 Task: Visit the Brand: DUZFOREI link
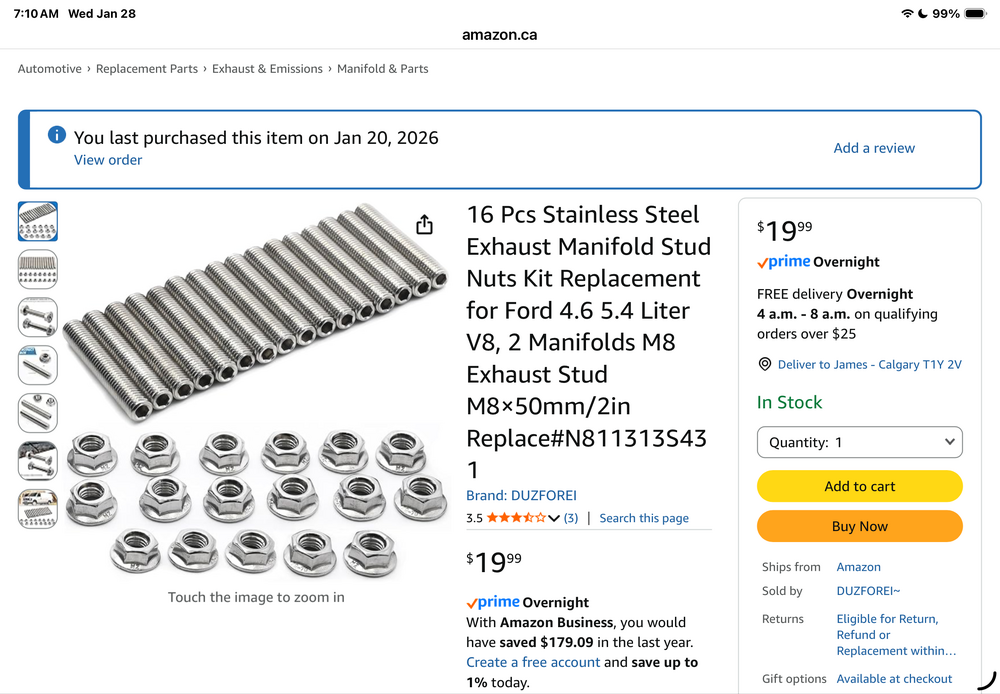click(521, 496)
